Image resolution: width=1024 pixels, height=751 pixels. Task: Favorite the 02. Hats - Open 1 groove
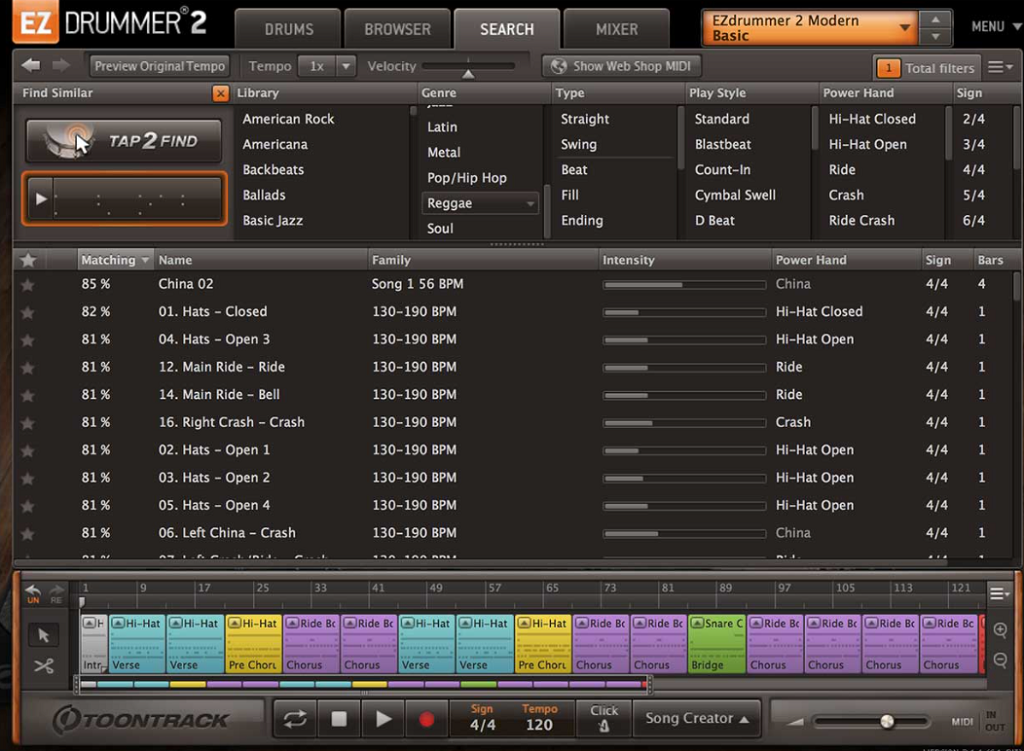[x=27, y=451]
